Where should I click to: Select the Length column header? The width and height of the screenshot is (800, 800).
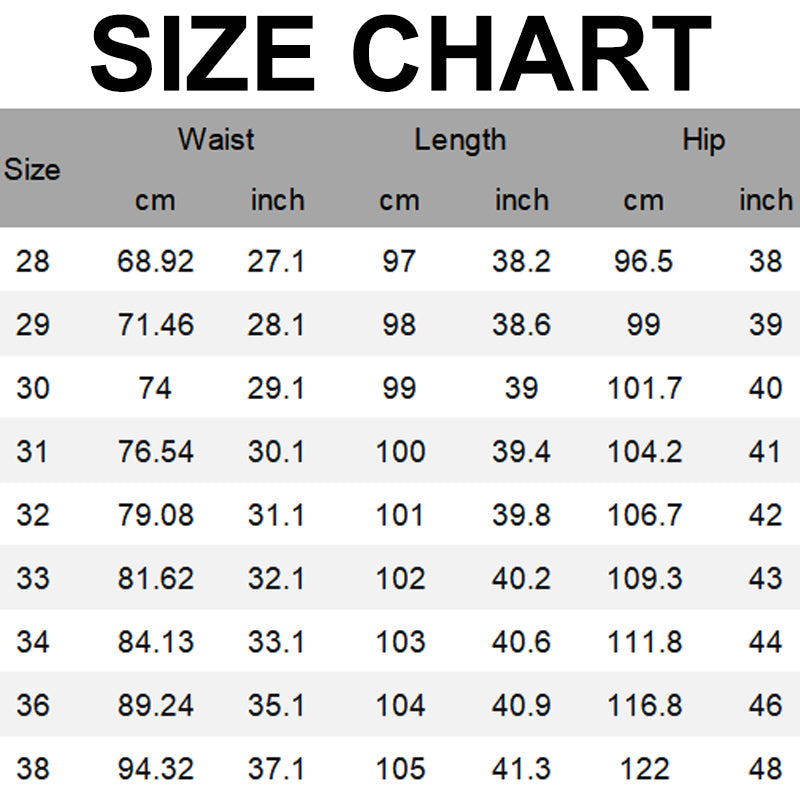460,140
